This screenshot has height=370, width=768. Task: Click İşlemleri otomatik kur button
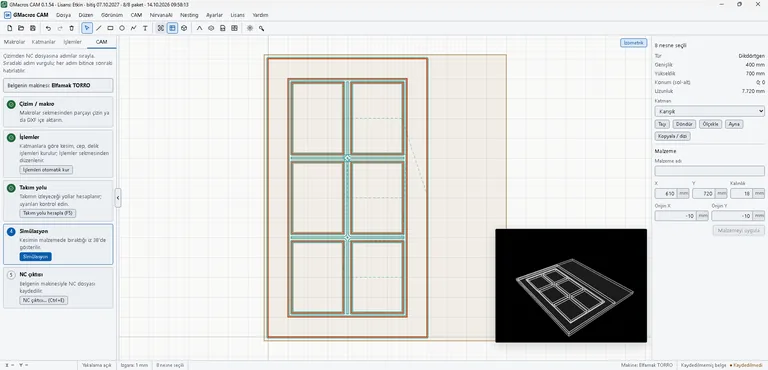click(x=47, y=170)
